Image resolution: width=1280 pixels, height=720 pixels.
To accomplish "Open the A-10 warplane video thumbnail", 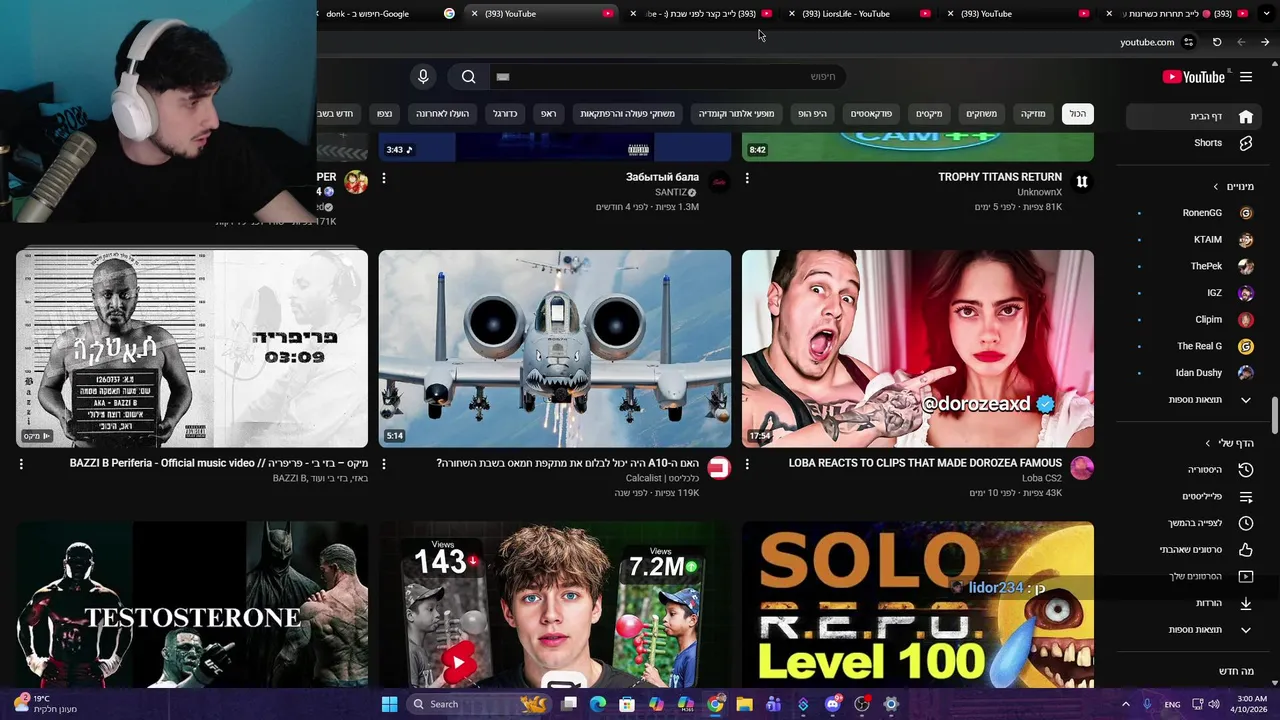I will 555,349.
